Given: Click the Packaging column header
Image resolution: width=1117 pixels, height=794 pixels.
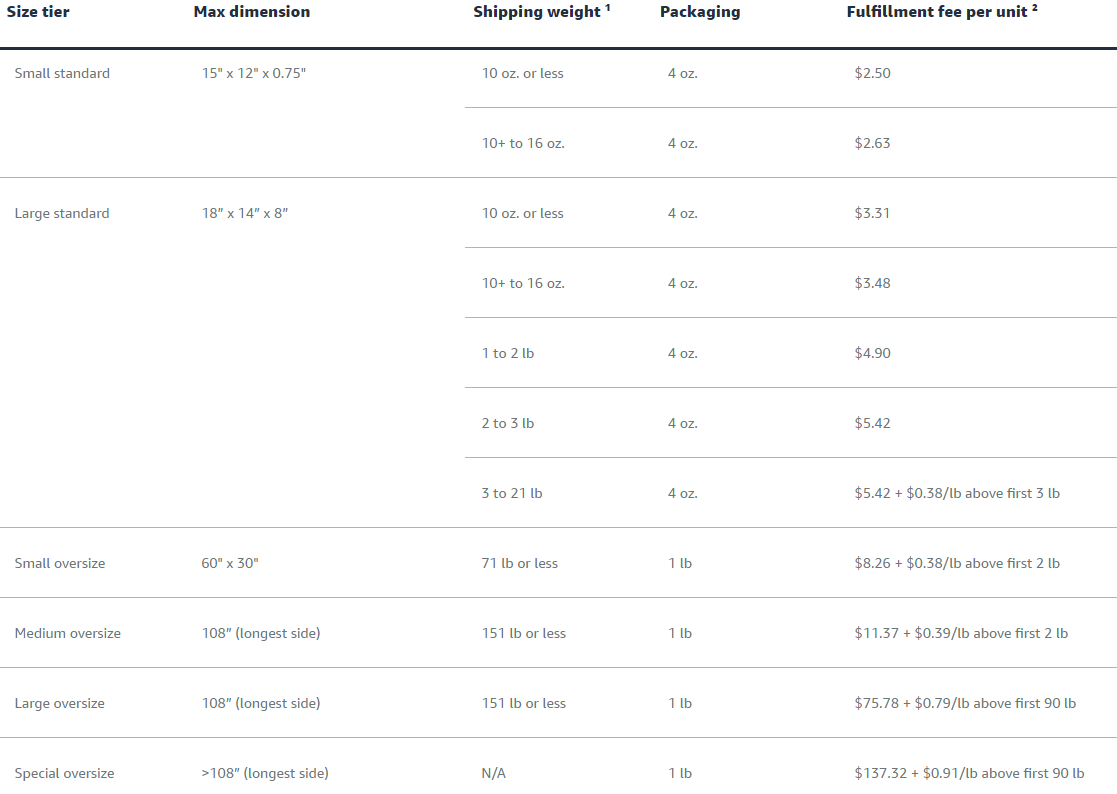Looking at the screenshot, I should point(700,12).
